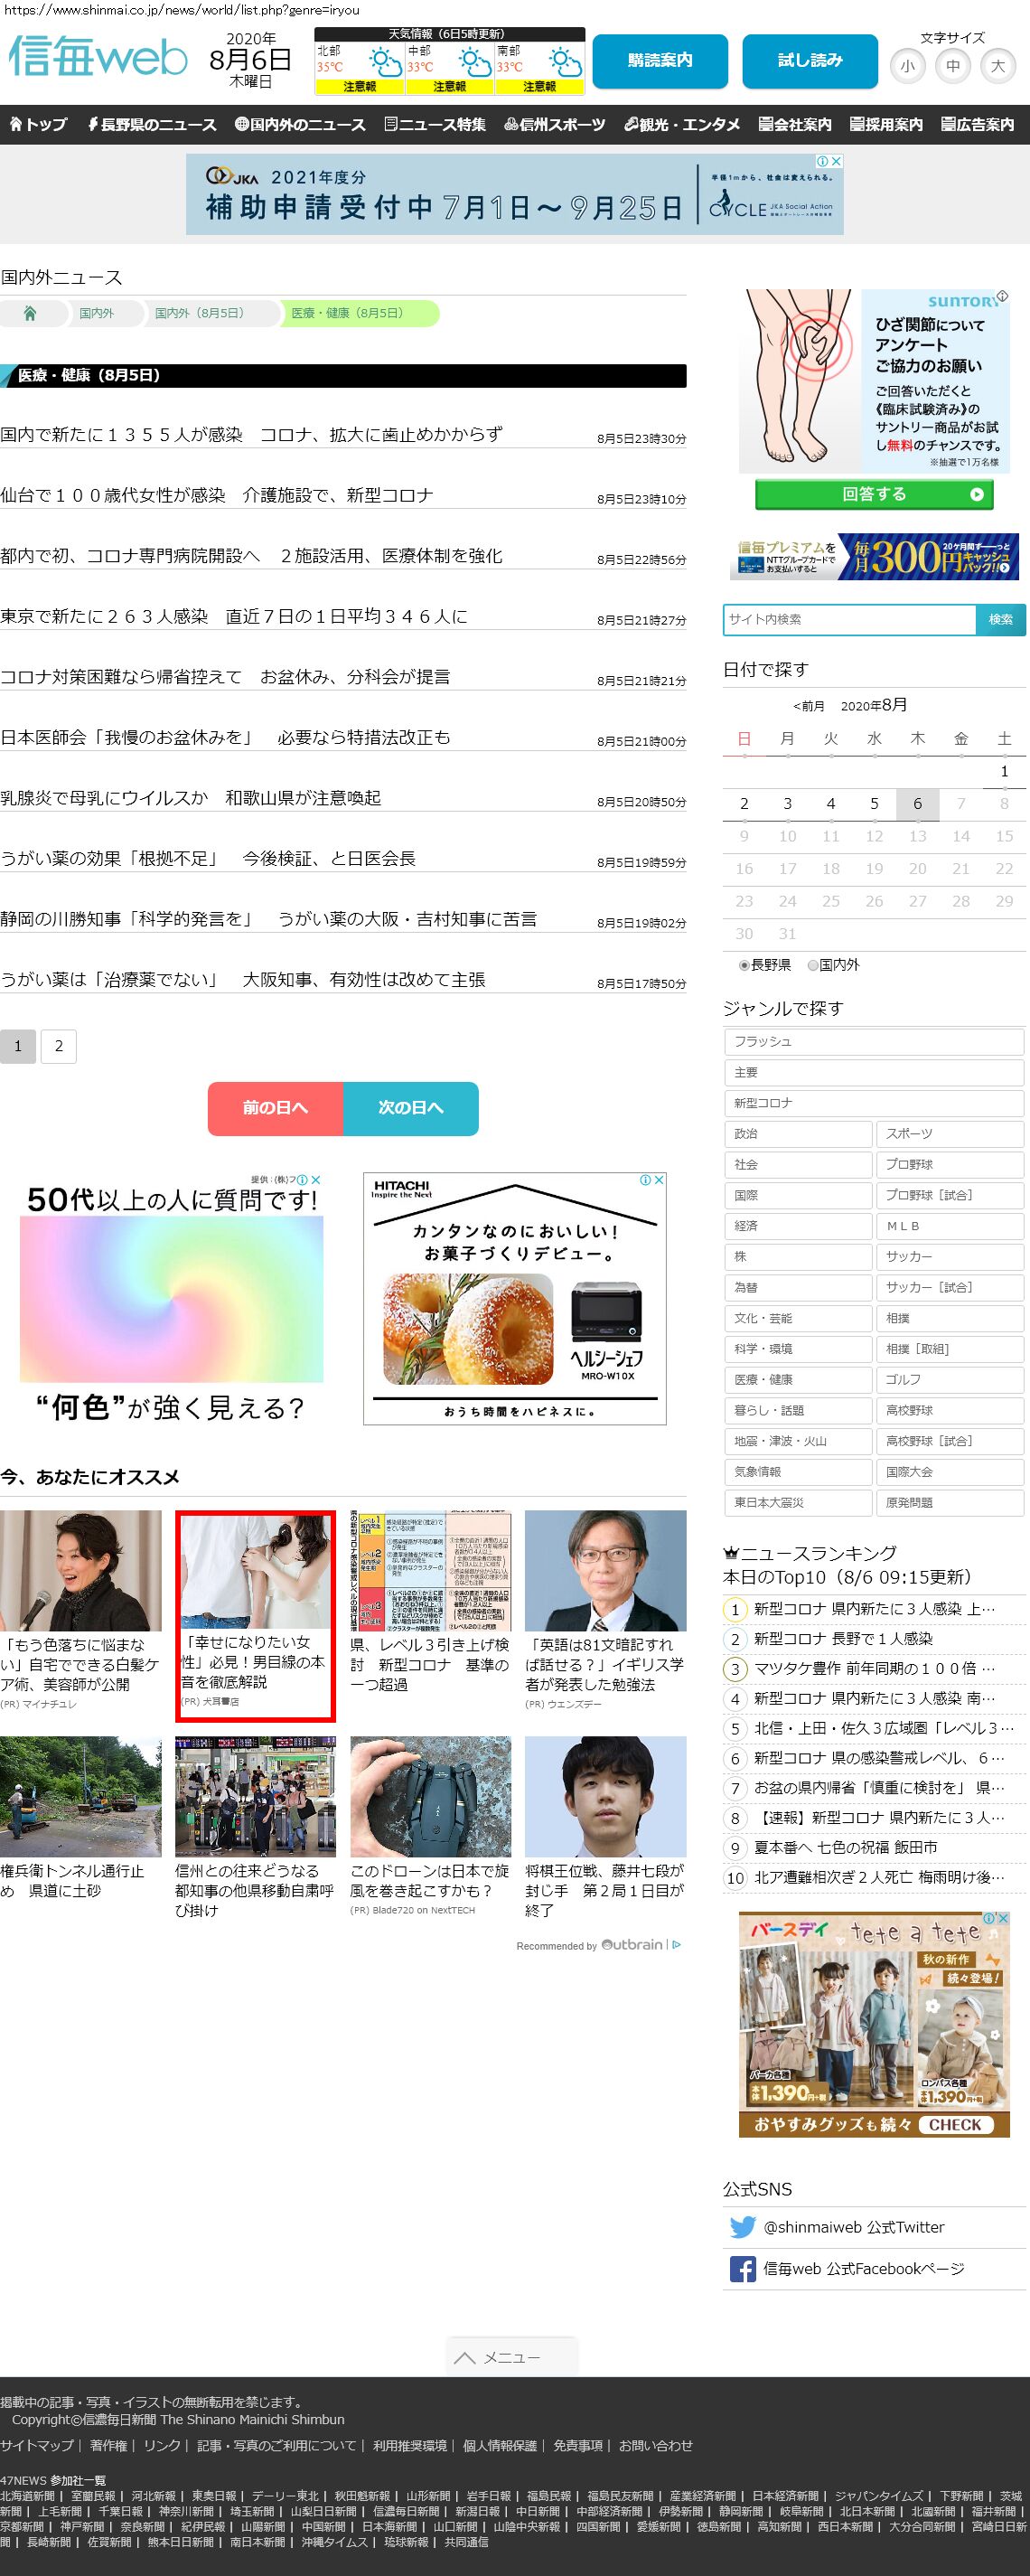
Task: Click the サイト内検索 search input field
Action: [849, 619]
